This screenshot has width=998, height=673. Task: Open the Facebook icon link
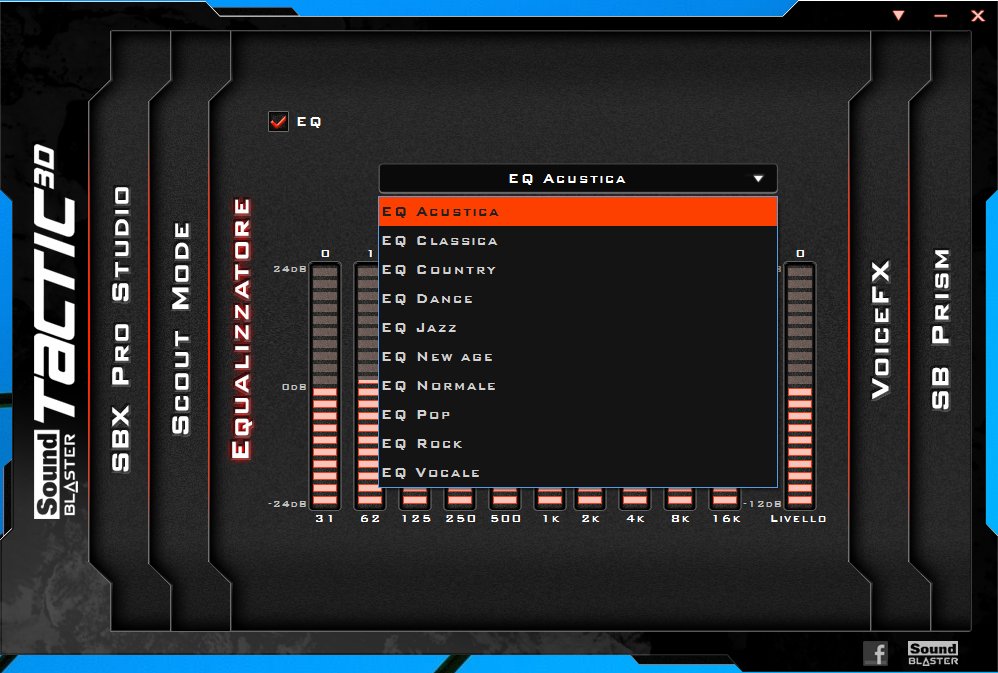[x=875, y=653]
